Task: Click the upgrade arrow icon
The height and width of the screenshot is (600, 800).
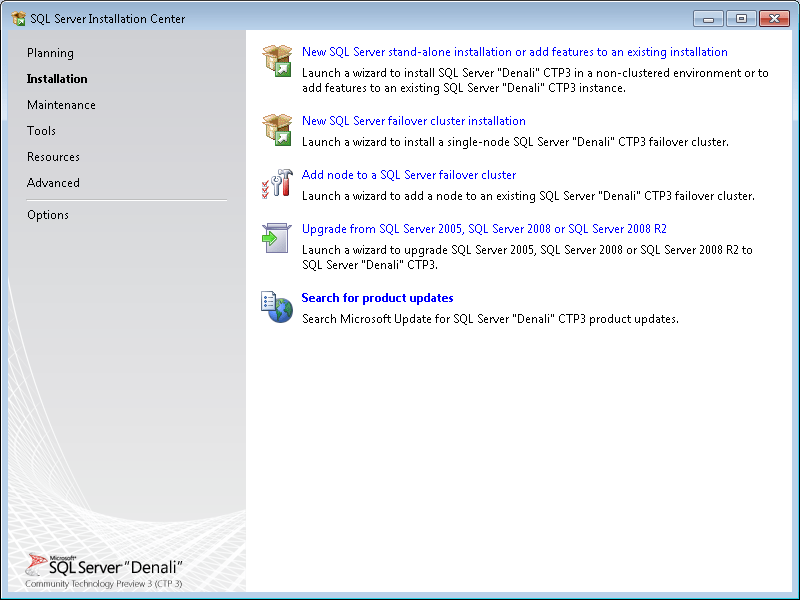Action: 277,238
